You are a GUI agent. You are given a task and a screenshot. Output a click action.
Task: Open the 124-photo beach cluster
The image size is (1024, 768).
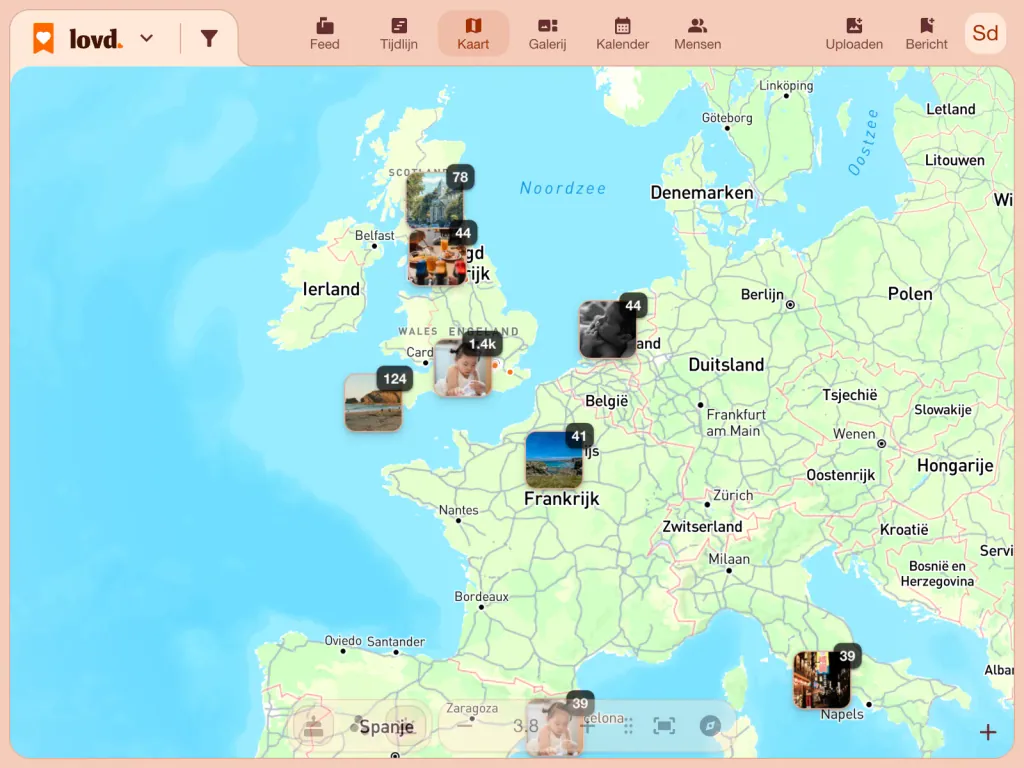pyautogui.click(x=374, y=402)
